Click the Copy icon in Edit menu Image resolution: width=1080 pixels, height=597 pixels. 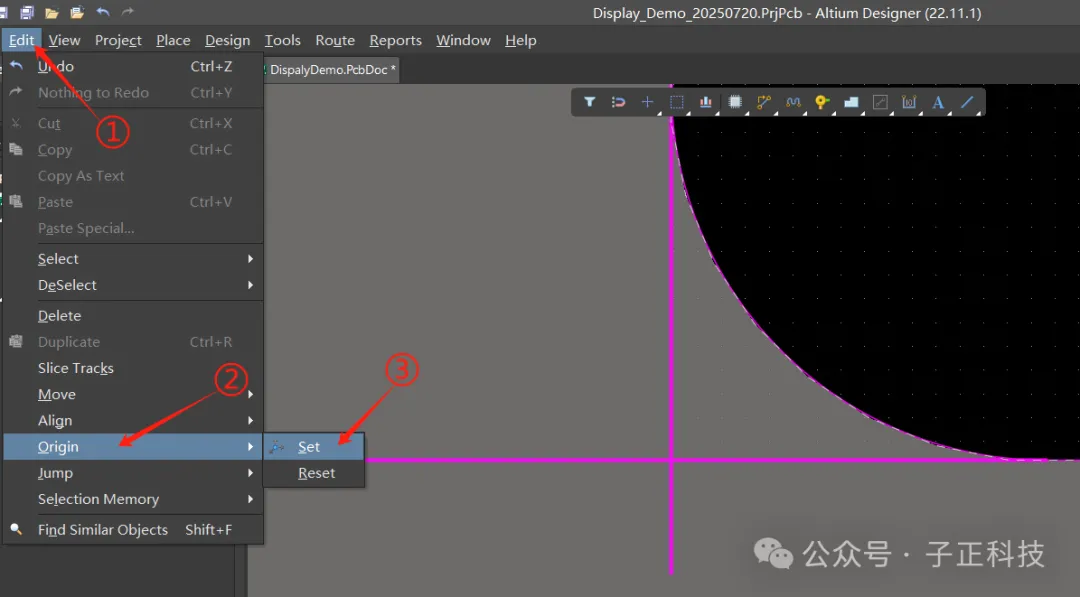click(x=16, y=149)
